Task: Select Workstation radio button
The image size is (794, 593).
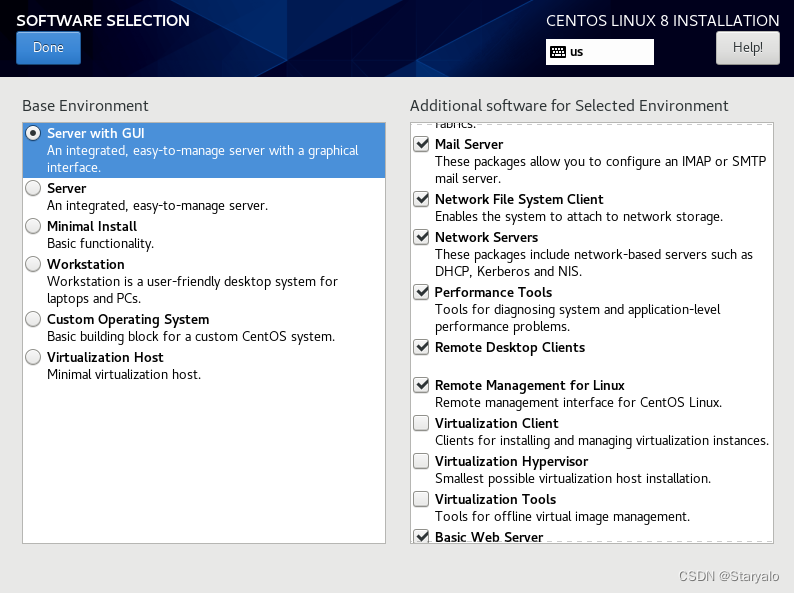Action: point(33,264)
